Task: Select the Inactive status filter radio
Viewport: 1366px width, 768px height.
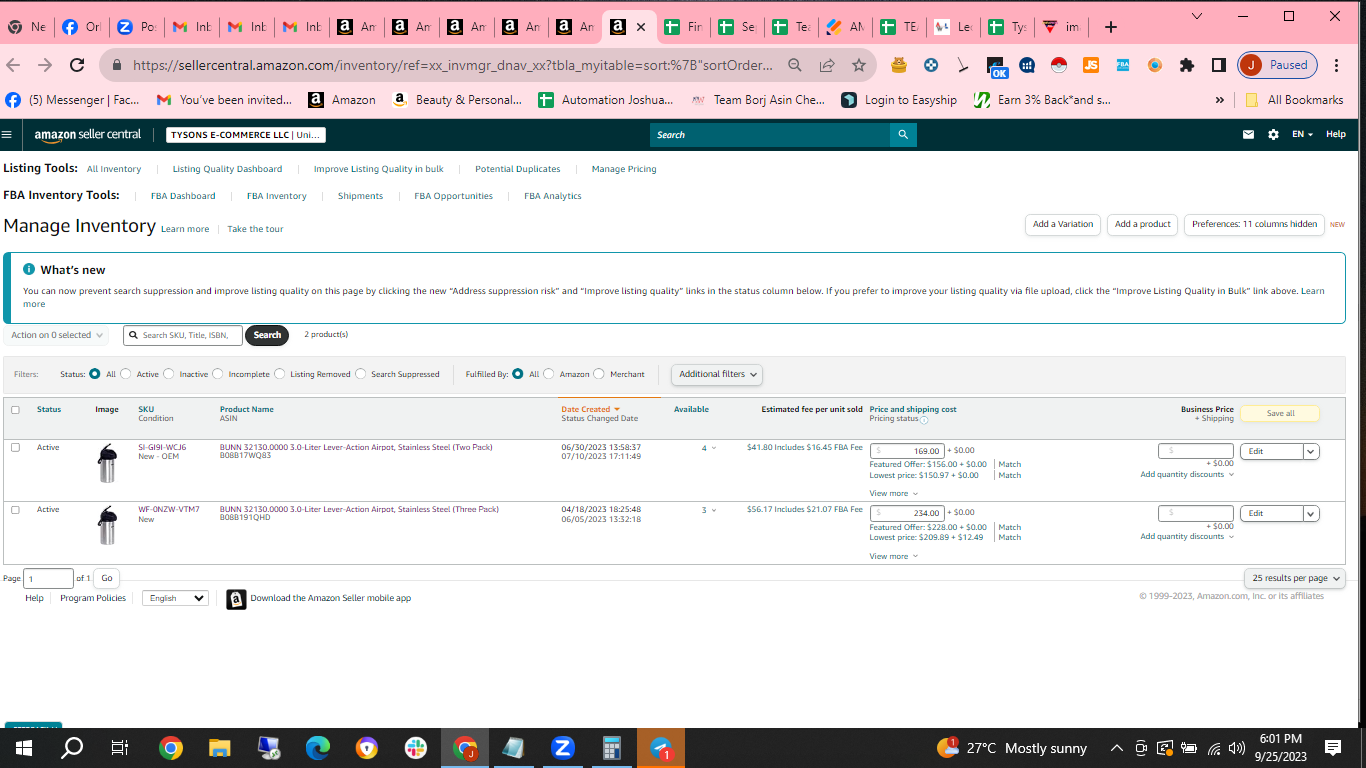Action: 169,374
